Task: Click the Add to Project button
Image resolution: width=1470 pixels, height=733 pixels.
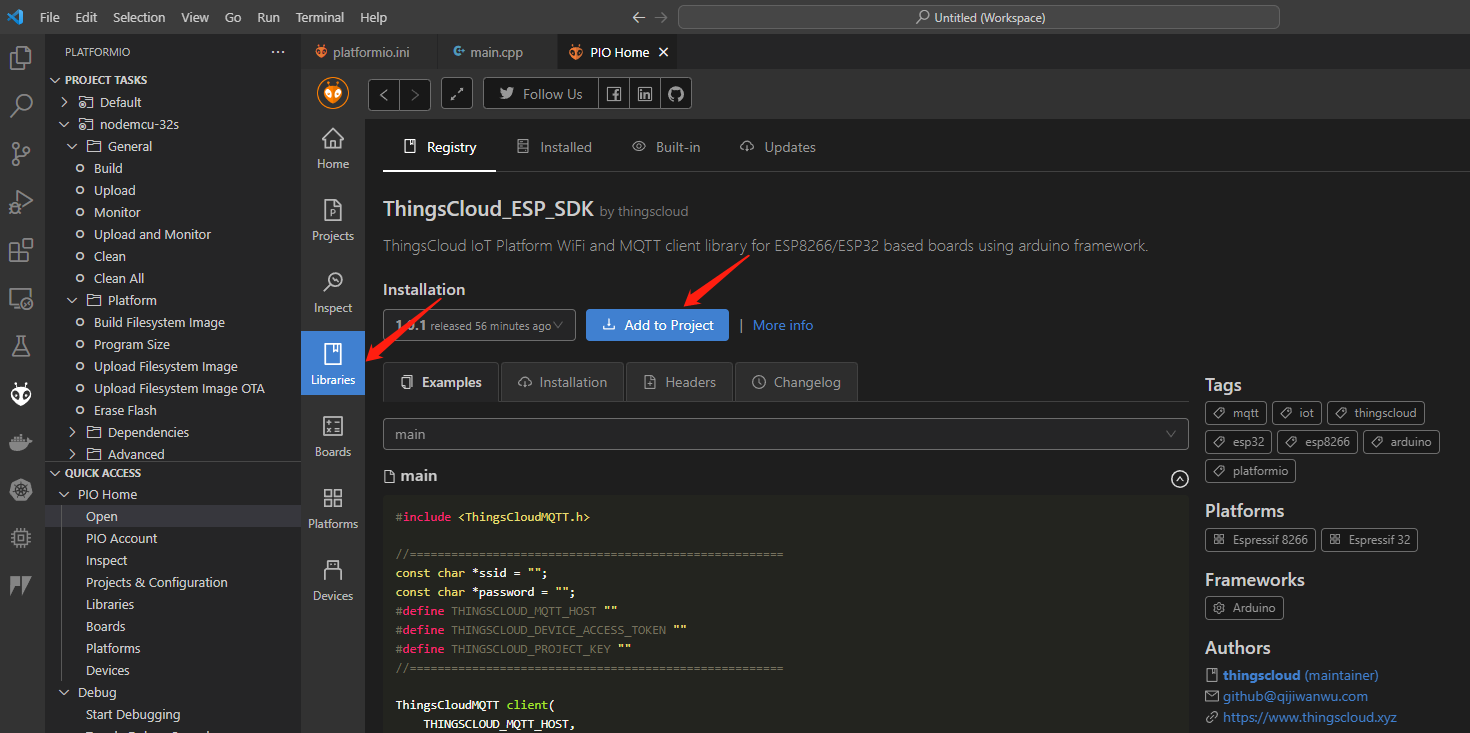Action: pos(657,325)
